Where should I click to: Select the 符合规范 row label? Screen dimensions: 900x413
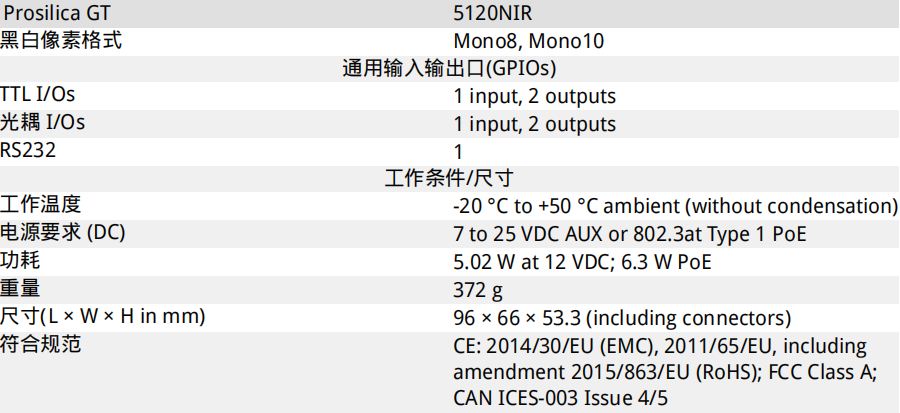[41, 344]
